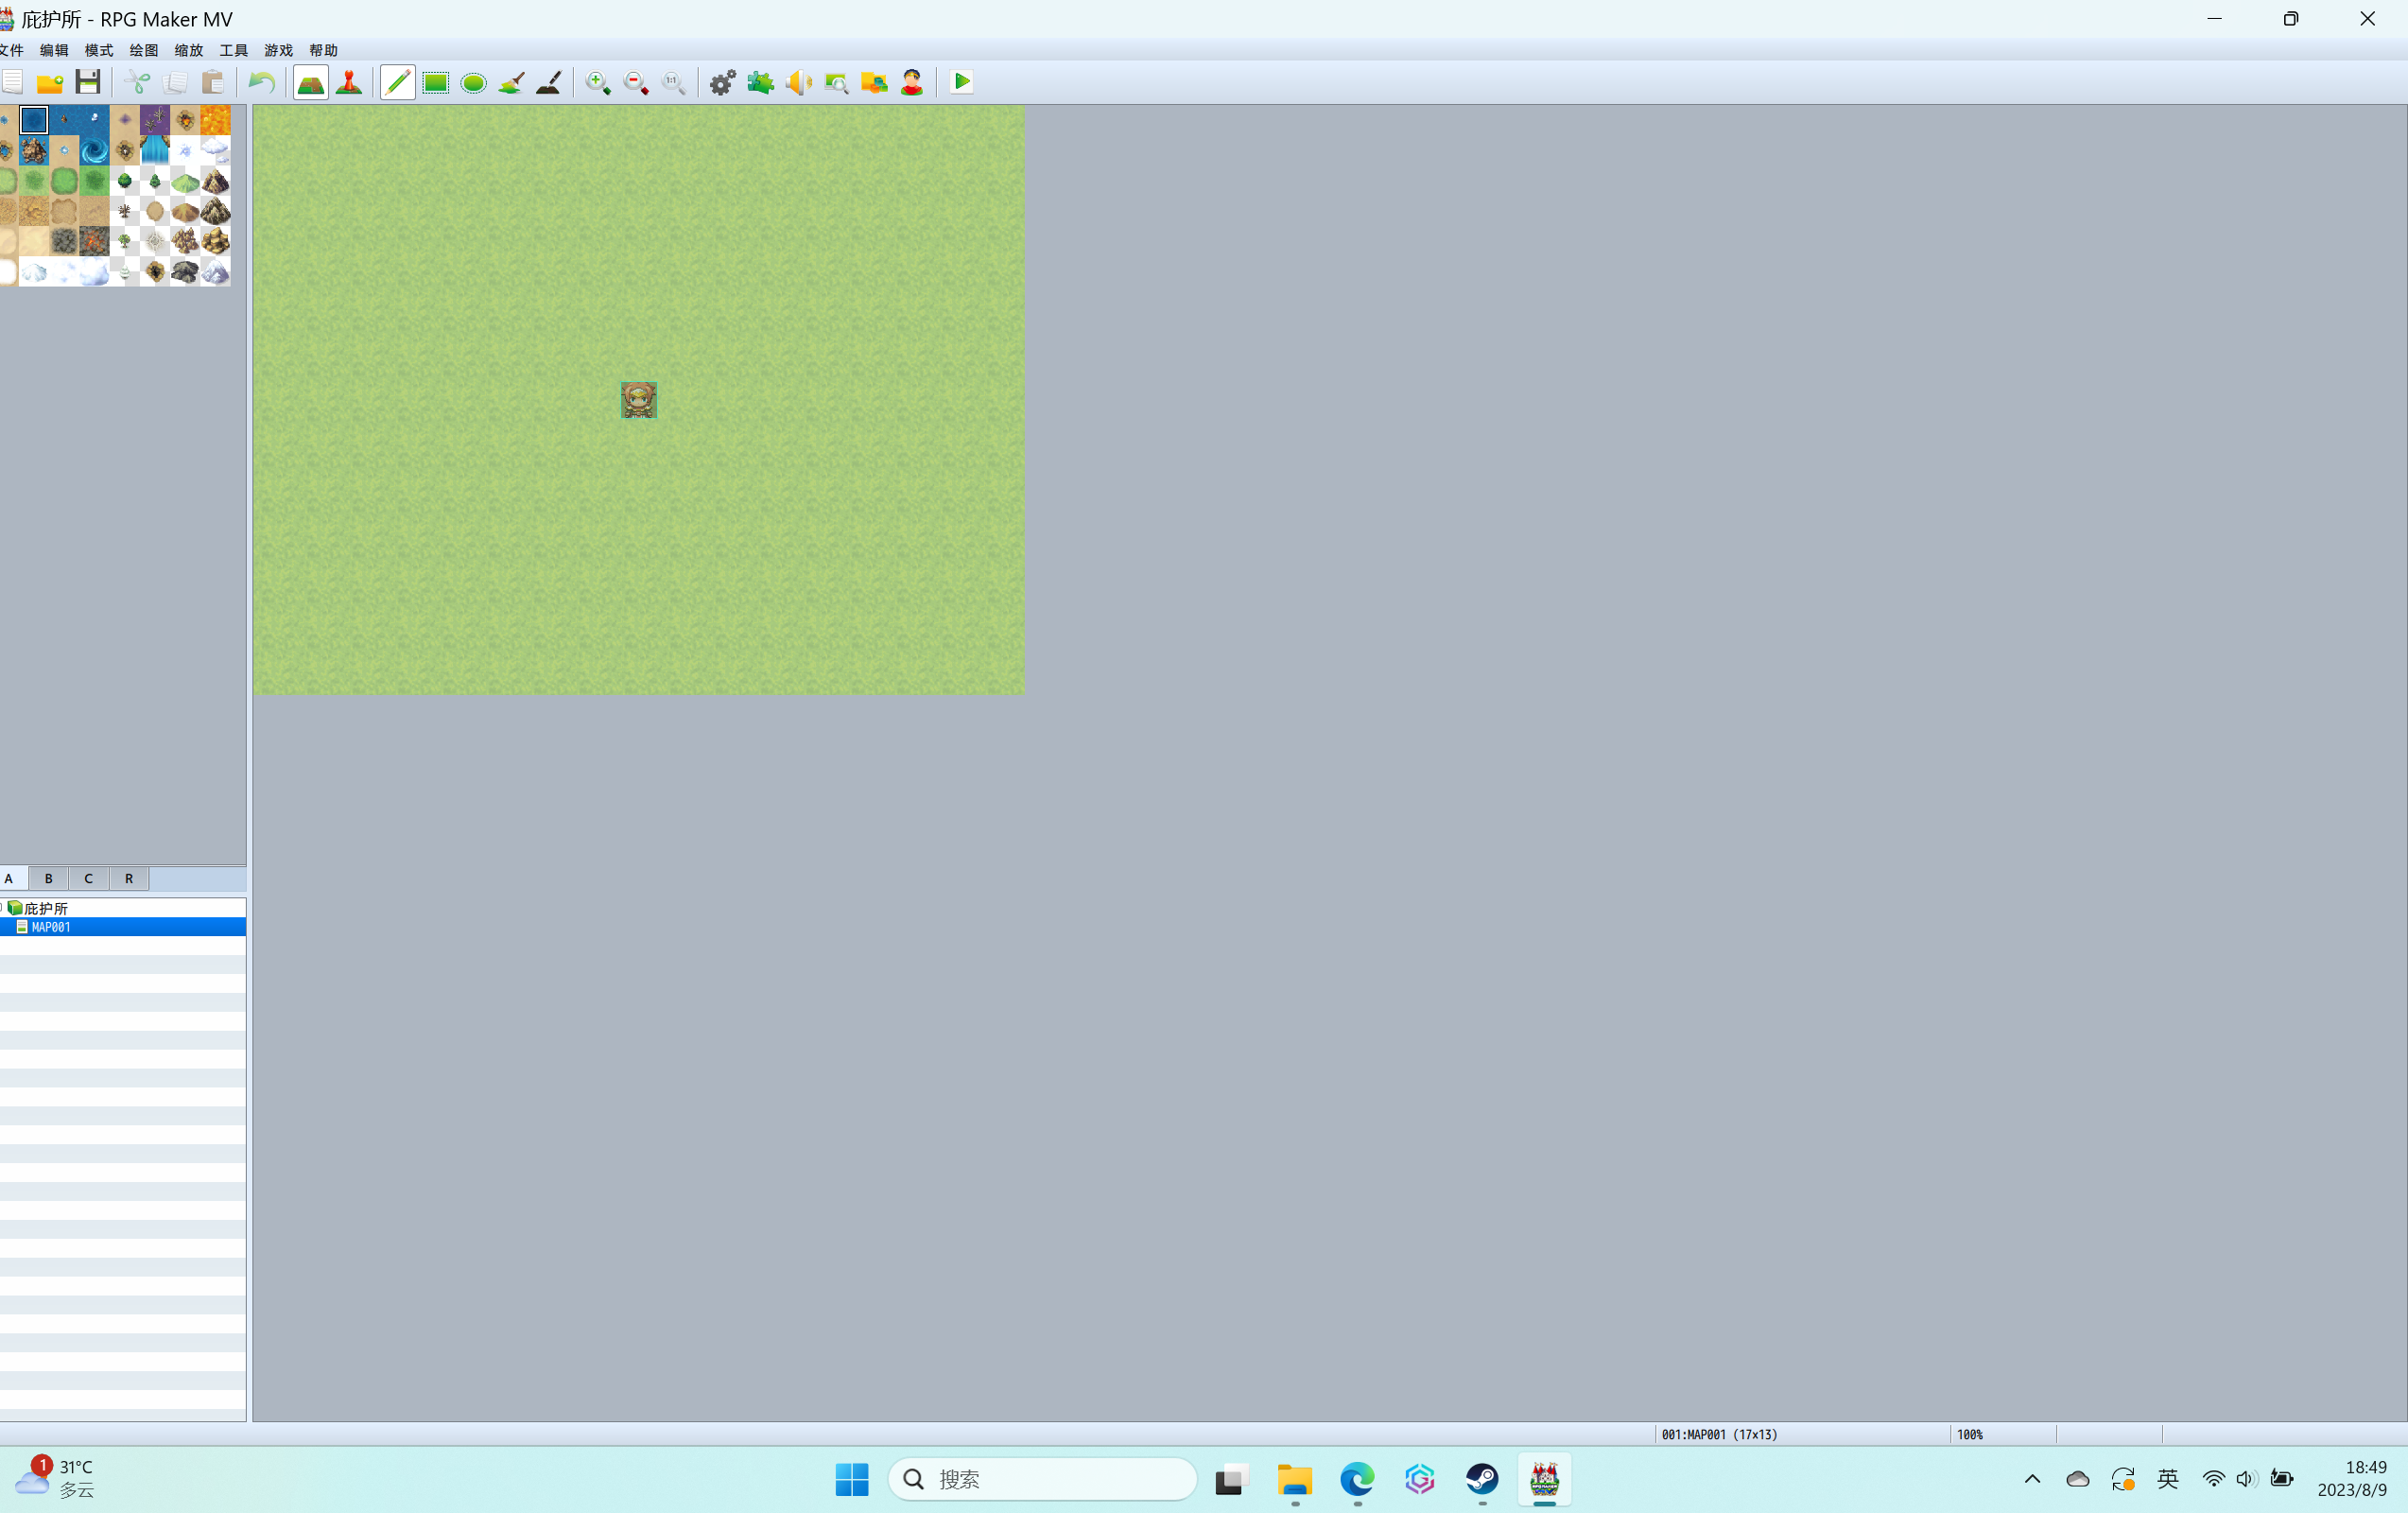The image size is (2408, 1513).
Task: Open the 文件 menu
Action: click(x=11, y=50)
